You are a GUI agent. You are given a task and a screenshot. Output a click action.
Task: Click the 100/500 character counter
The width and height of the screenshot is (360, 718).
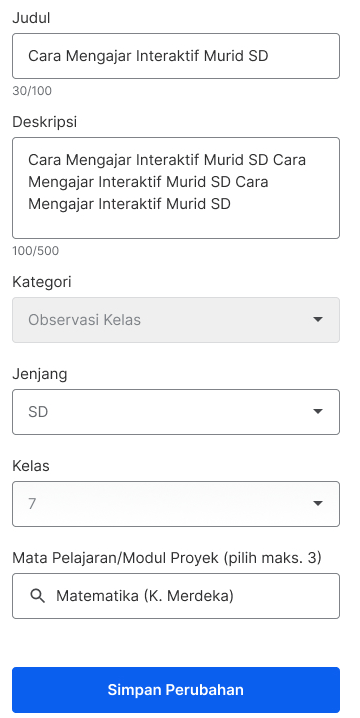pyautogui.click(x=36, y=251)
